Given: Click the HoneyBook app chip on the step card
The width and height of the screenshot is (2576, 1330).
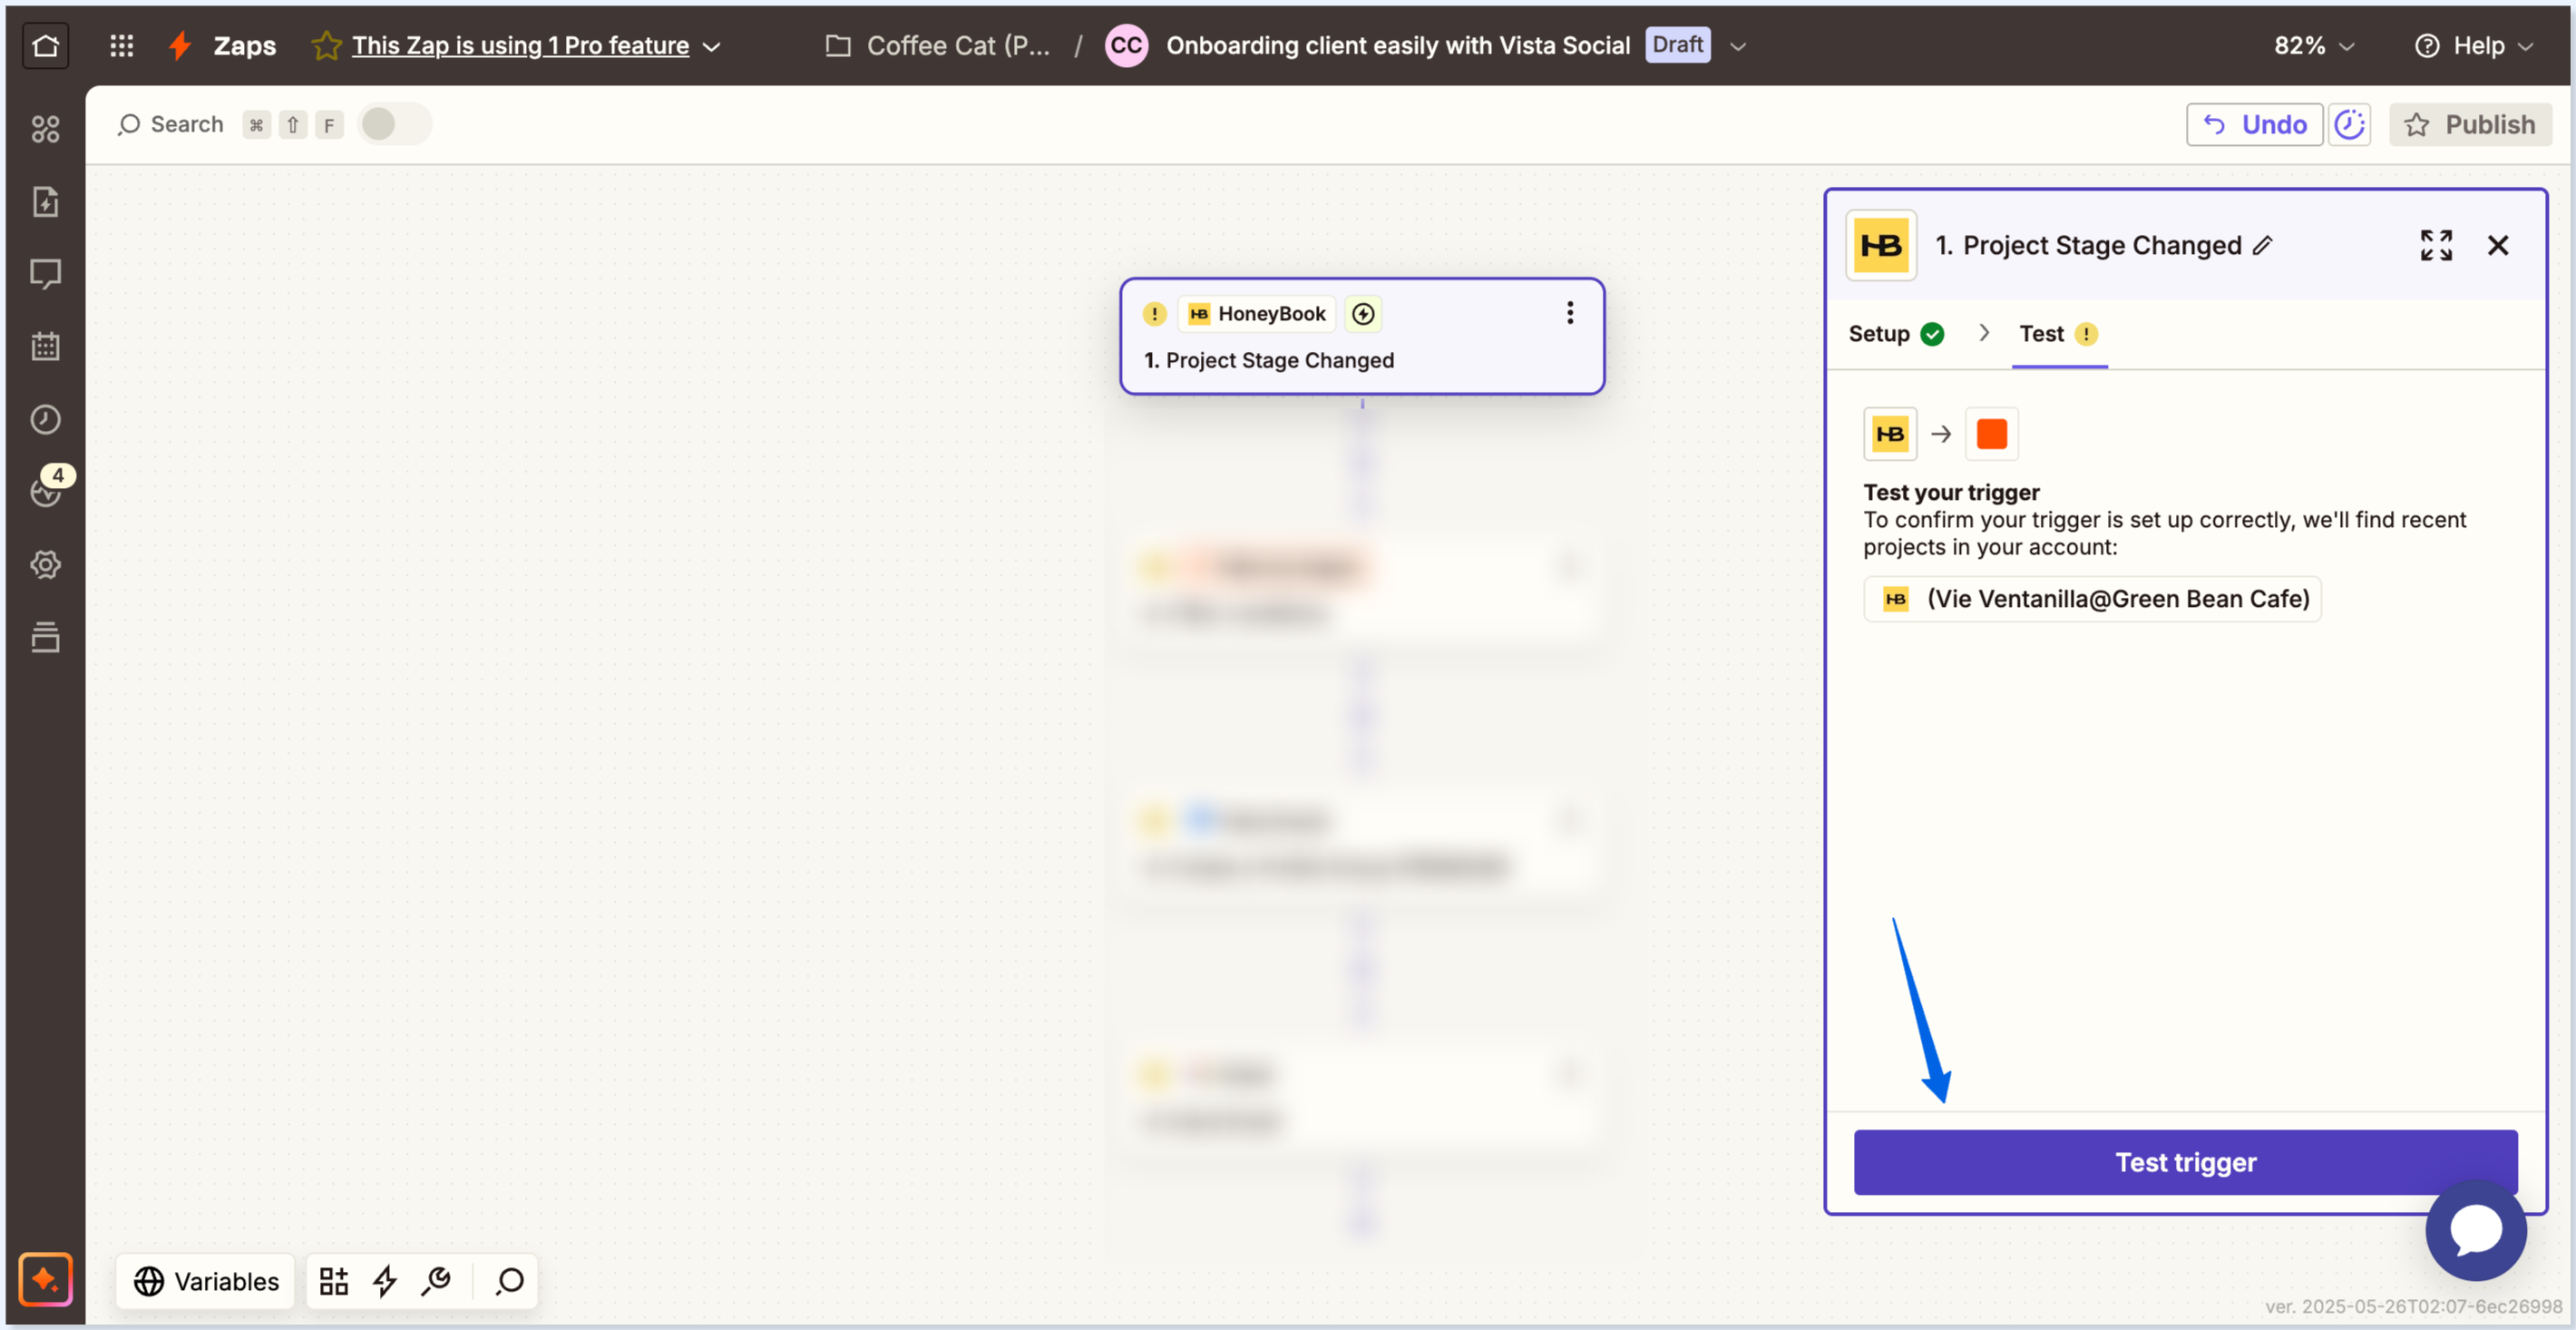Looking at the screenshot, I should (1257, 314).
